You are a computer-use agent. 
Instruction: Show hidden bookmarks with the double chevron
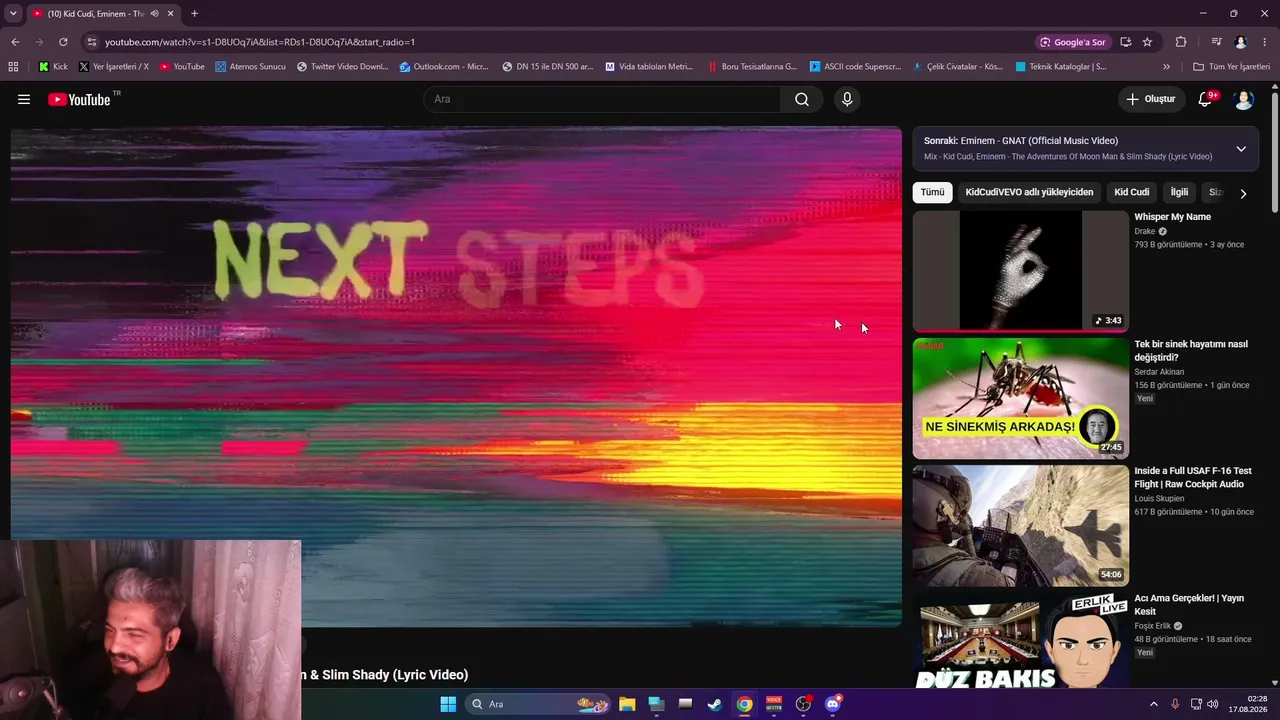[x=1166, y=67]
